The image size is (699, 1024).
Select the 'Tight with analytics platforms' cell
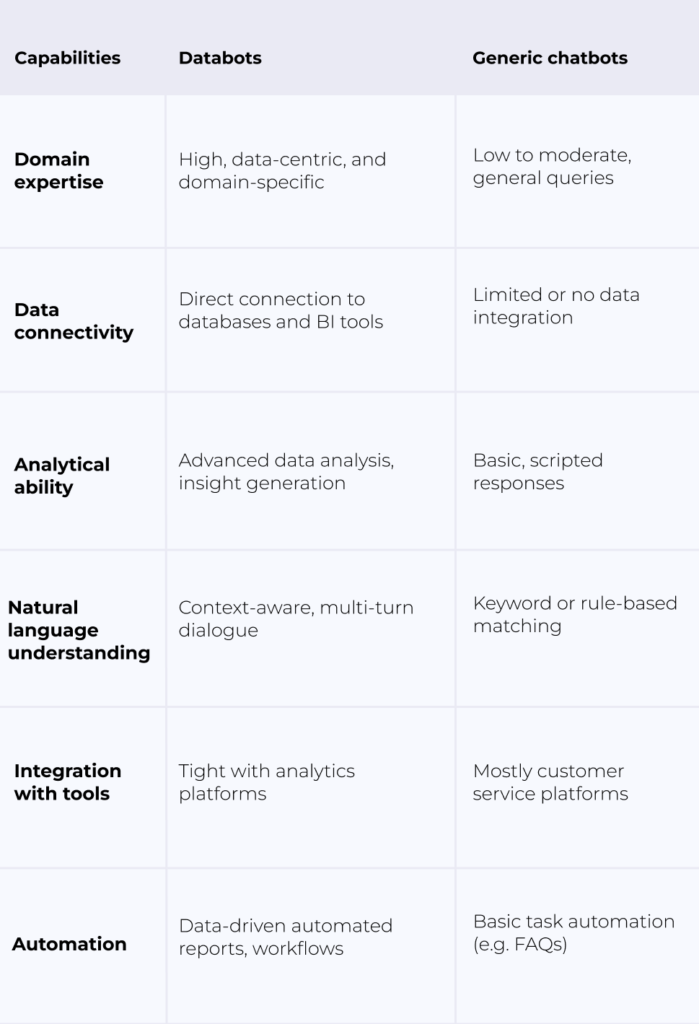267,782
